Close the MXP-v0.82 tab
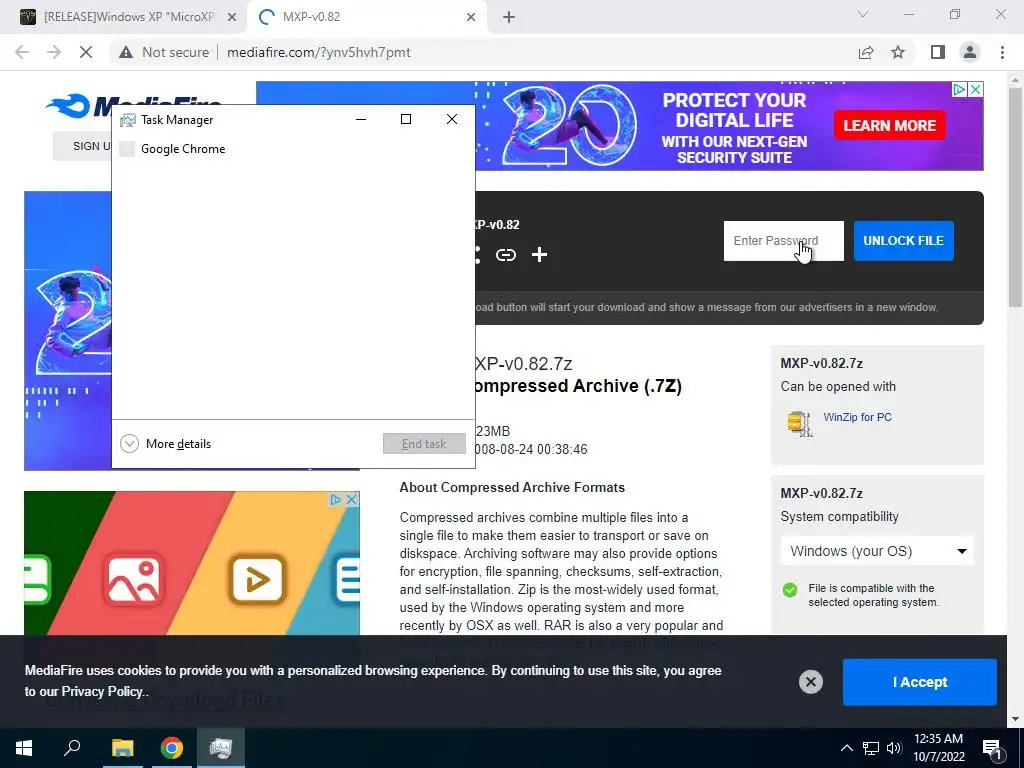The image size is (1024, 768). [x=471, y=17]
